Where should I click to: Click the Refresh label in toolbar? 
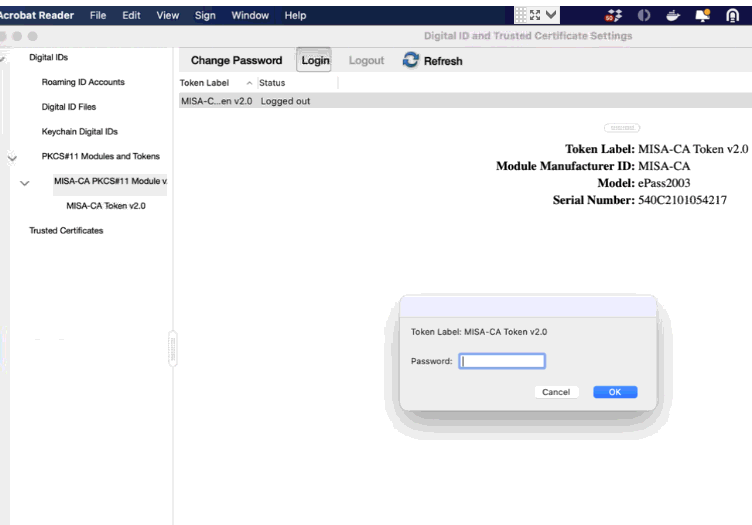click(443, 61)
